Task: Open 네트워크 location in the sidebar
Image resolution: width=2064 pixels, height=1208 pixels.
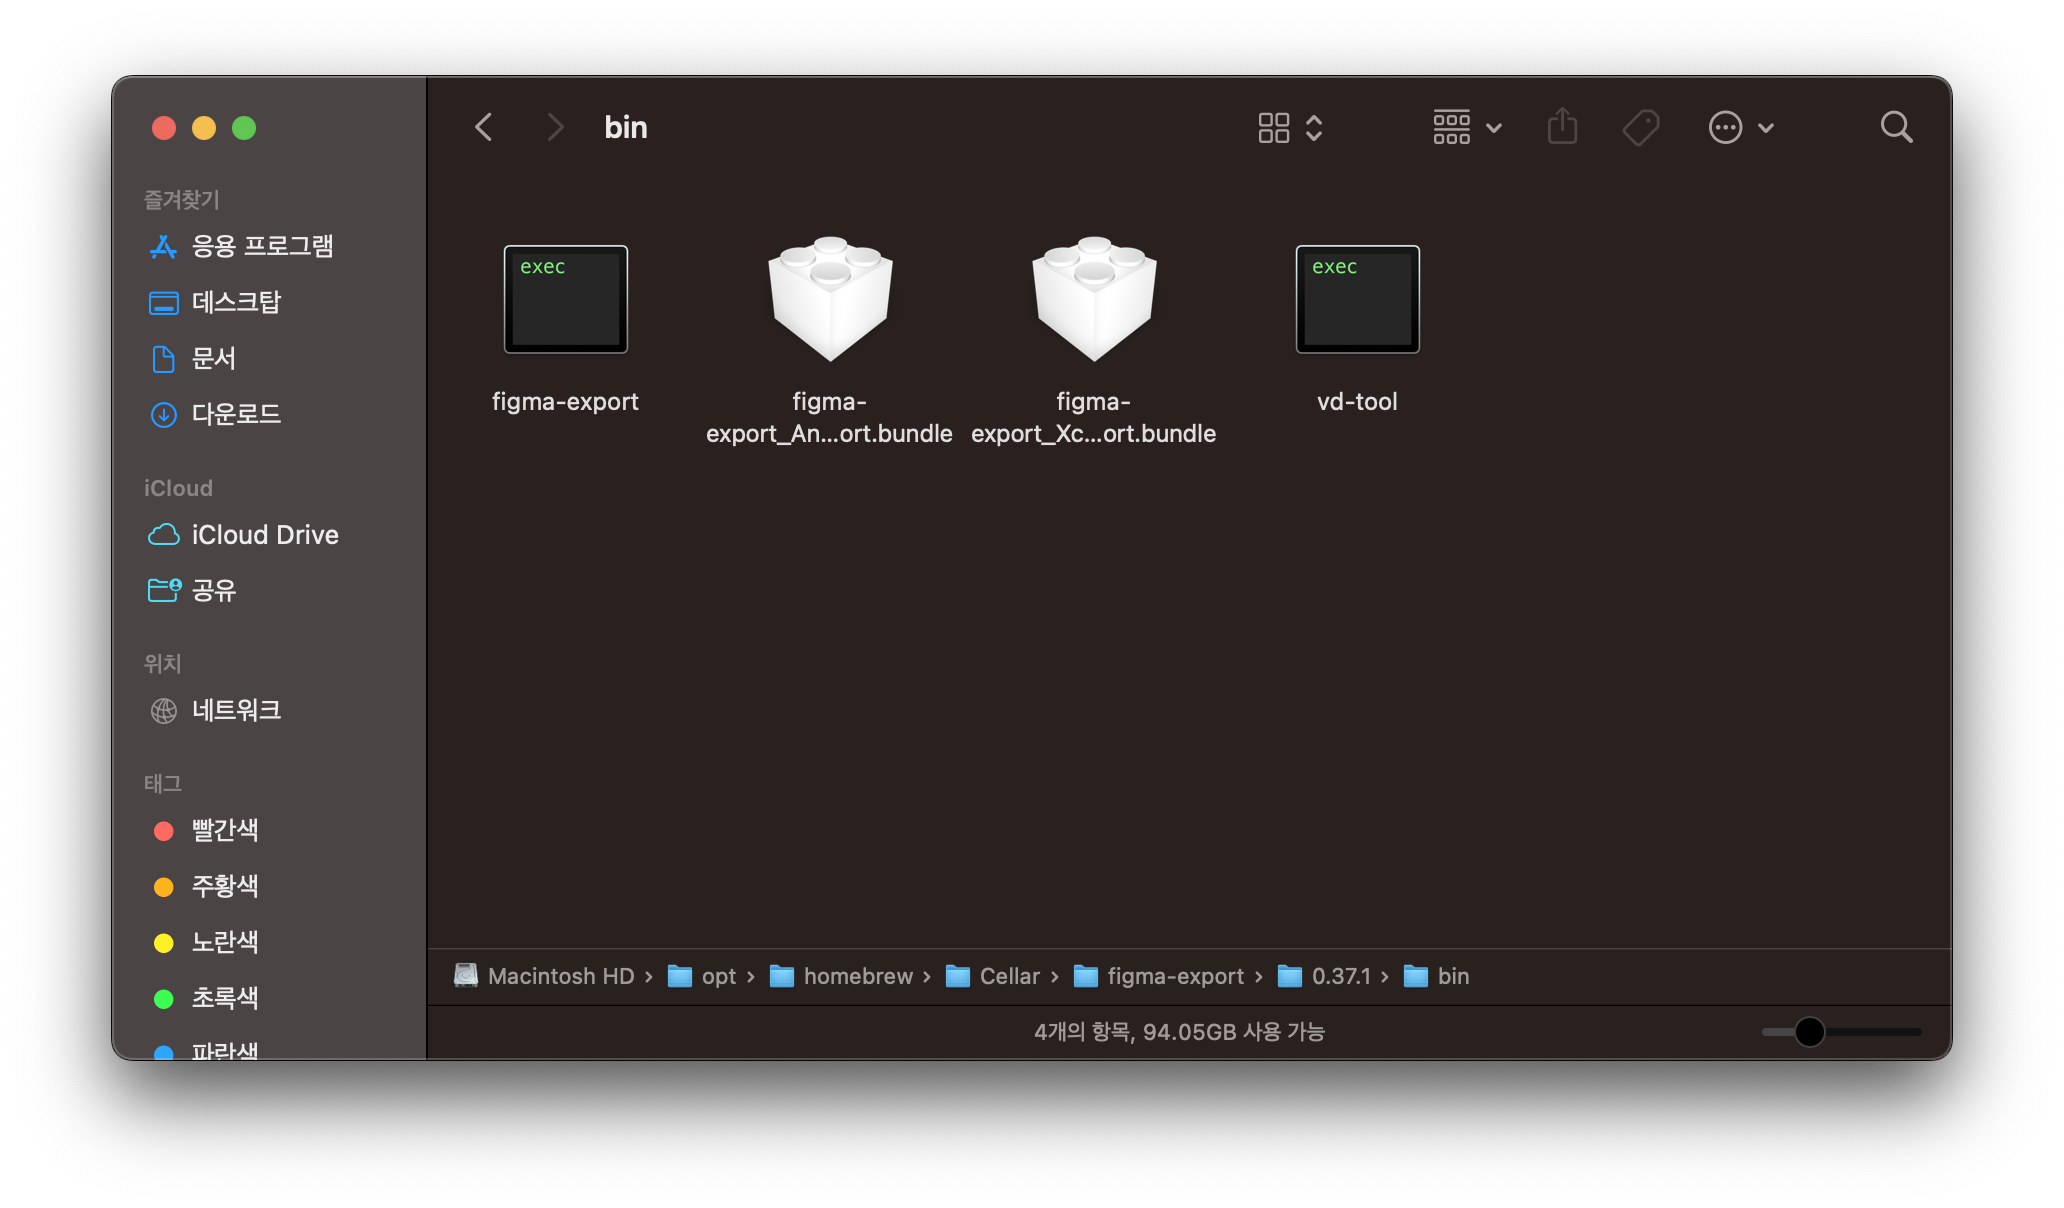Action: point(236,711)
